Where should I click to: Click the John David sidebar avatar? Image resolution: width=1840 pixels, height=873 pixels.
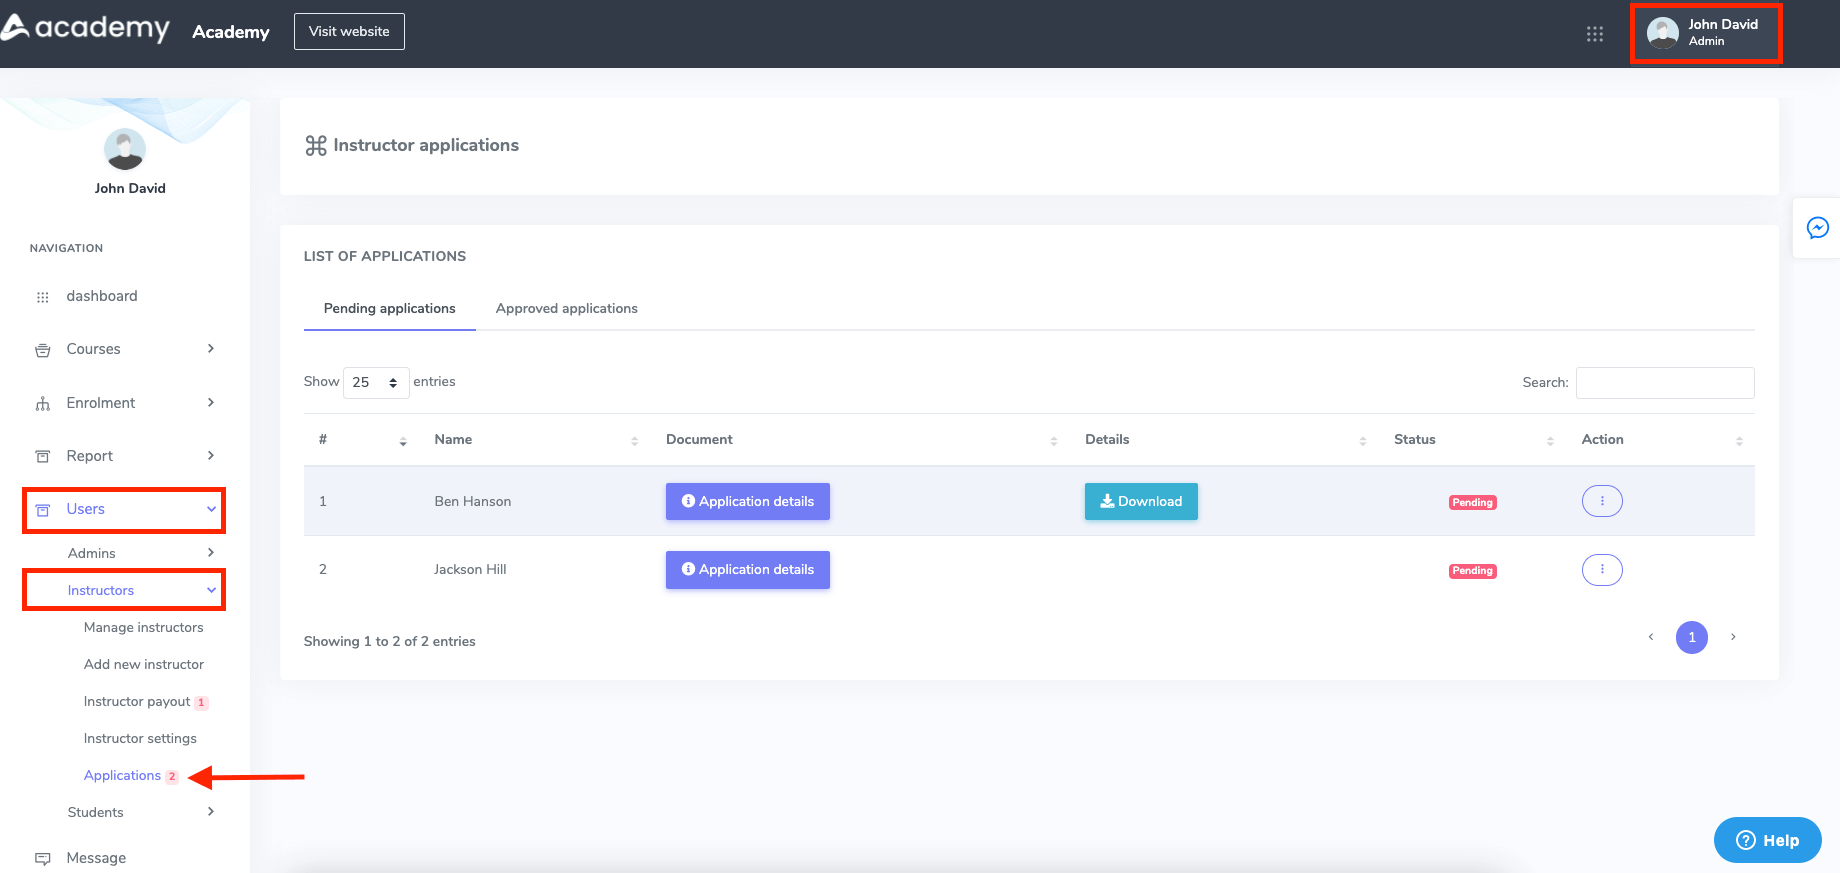pyautogui.click(x=125, y=150)
